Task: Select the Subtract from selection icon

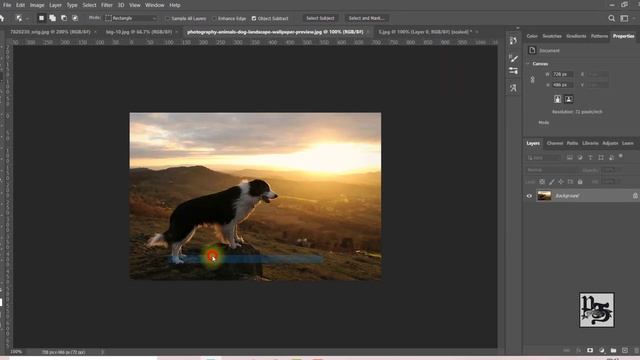Action: (64, 18)
